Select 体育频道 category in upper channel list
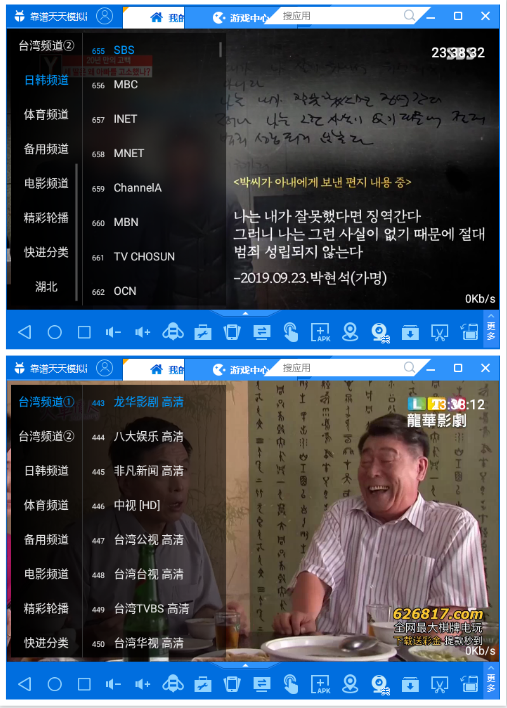This screenshot has height=708, width=507. (x=46, y=115)
